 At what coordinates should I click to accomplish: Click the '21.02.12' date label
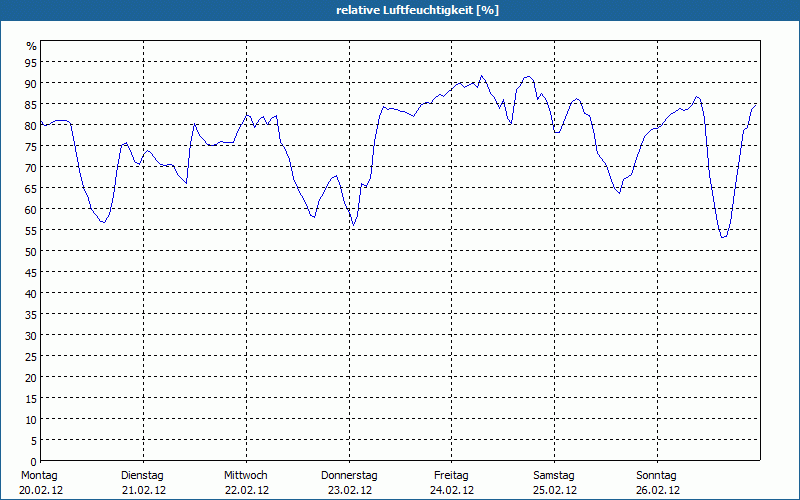(144, 491)
